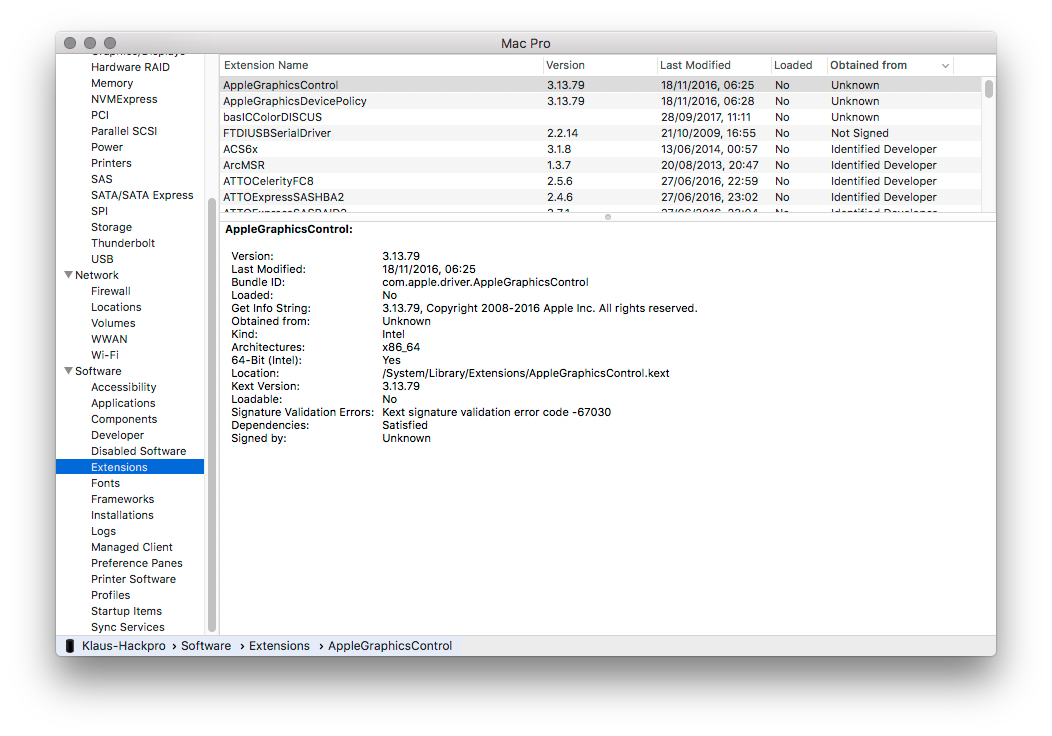
Task: Click the Bundle ID value text
Action: [x=485, y=282]
